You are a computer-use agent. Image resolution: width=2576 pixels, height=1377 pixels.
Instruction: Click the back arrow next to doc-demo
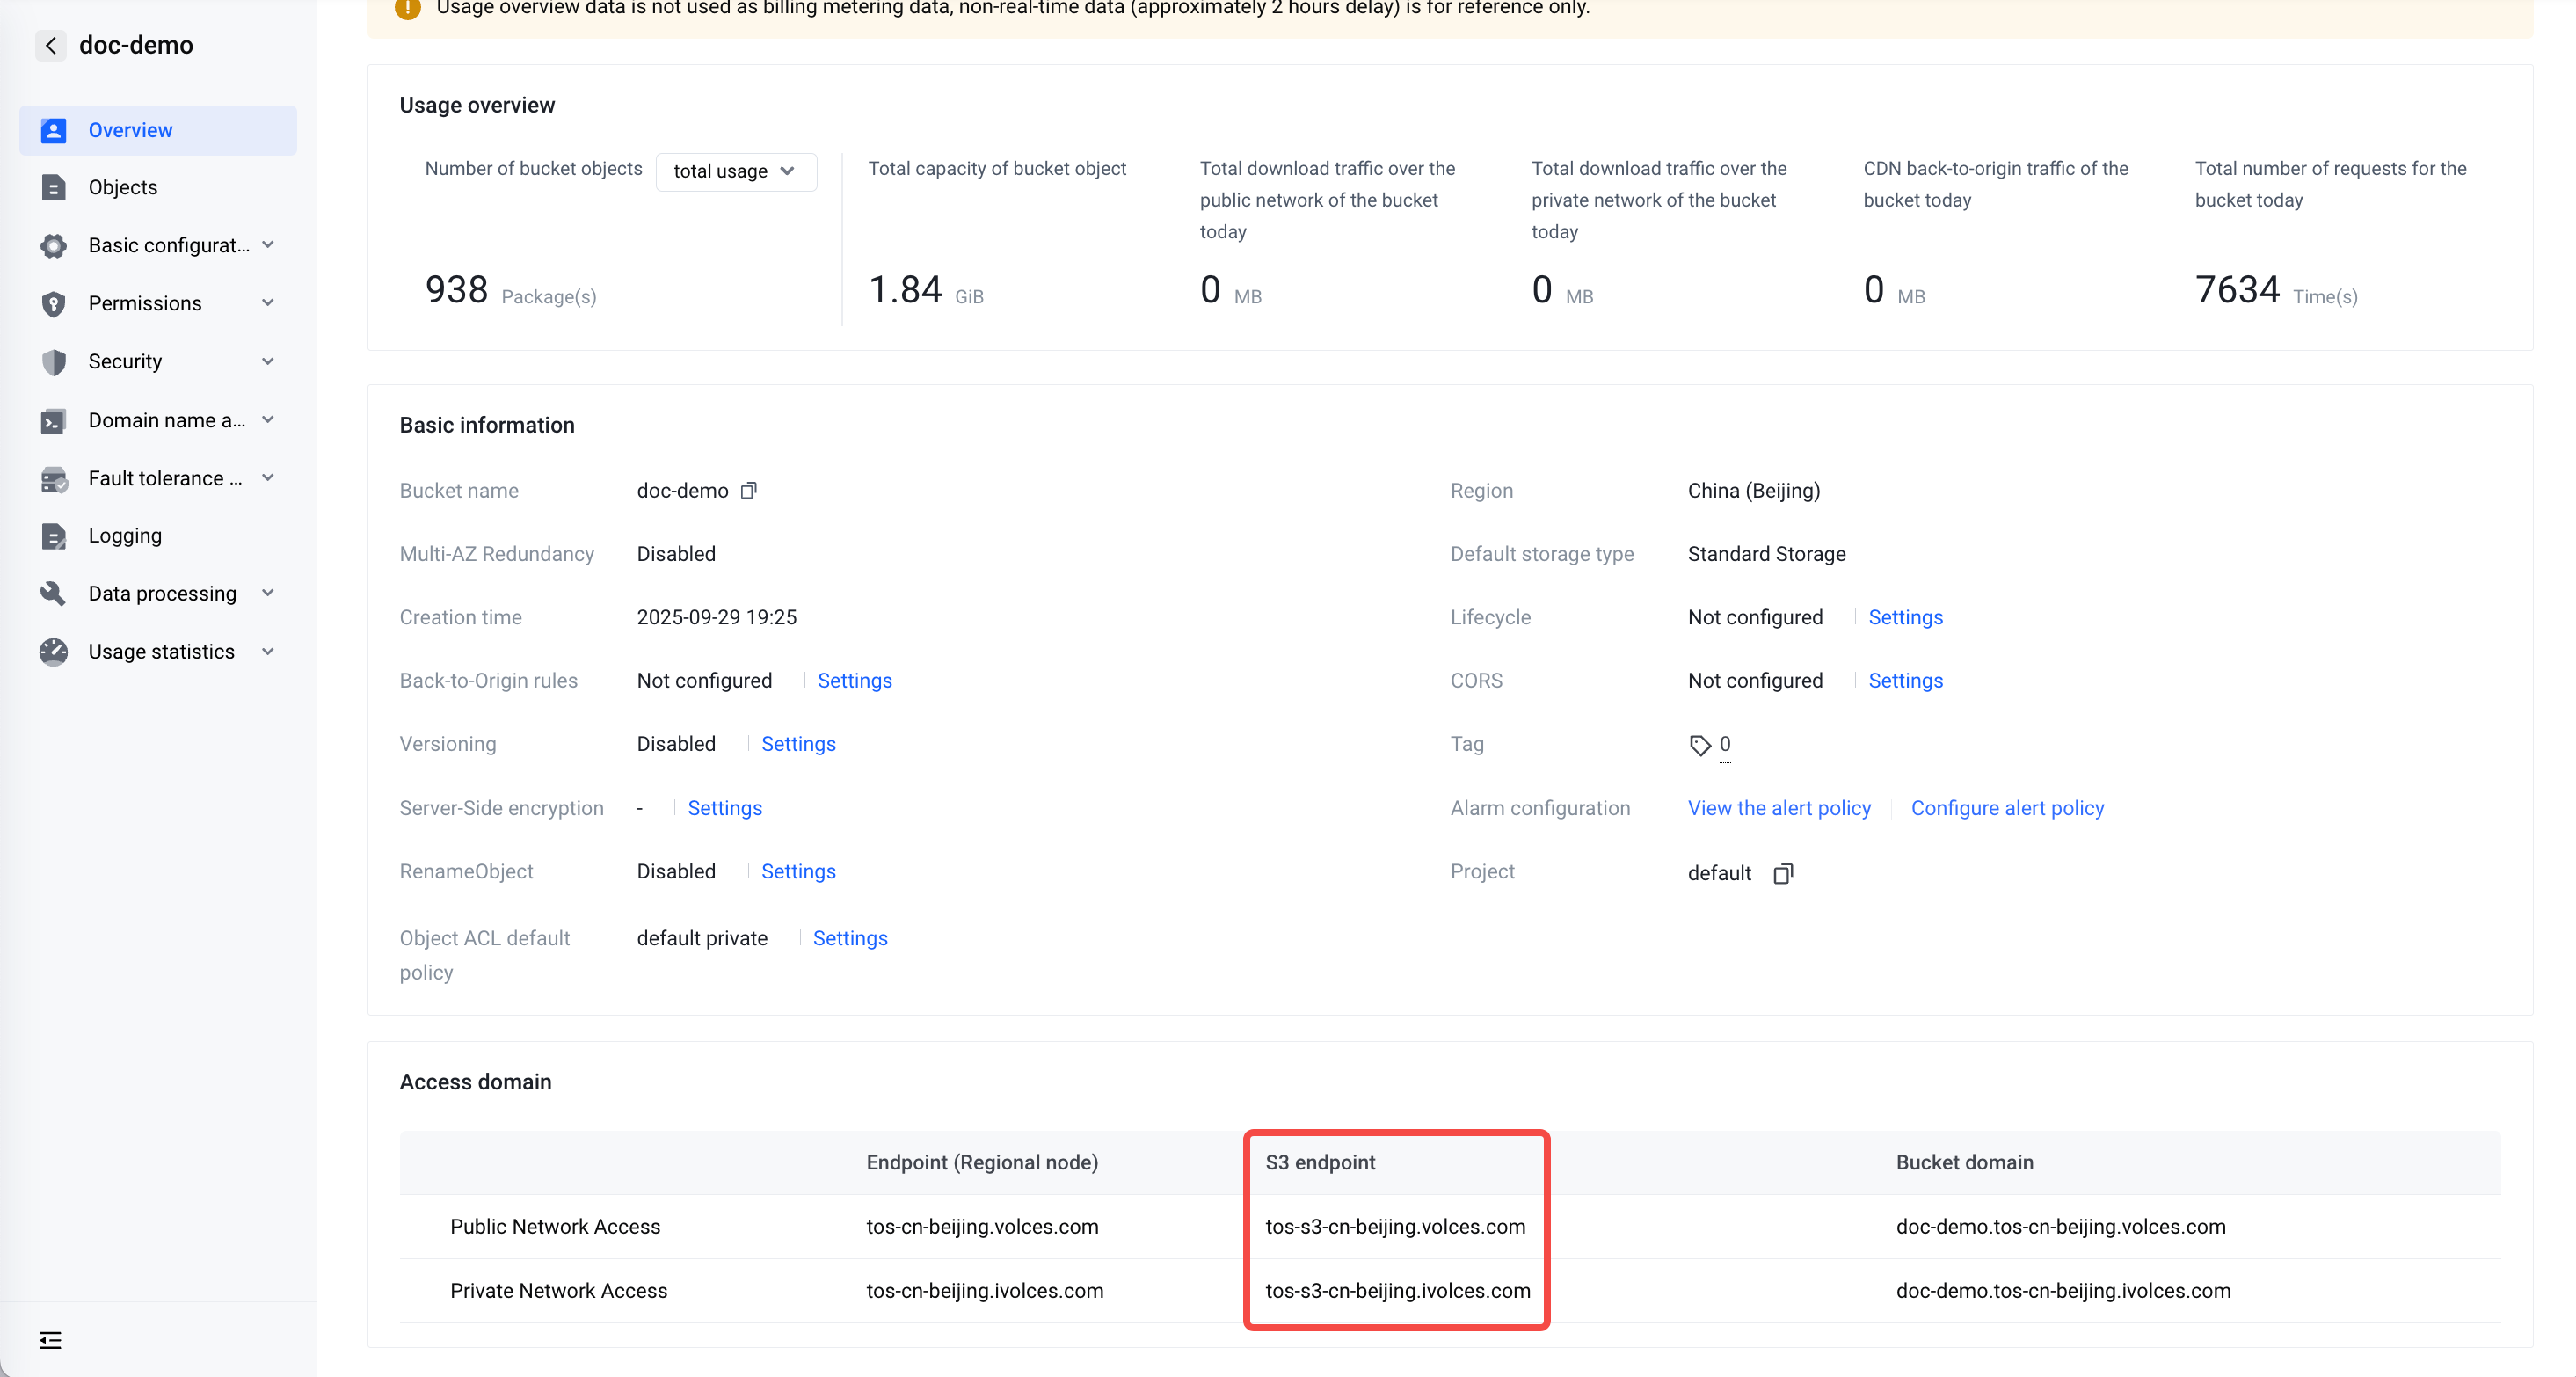[51, 45]
